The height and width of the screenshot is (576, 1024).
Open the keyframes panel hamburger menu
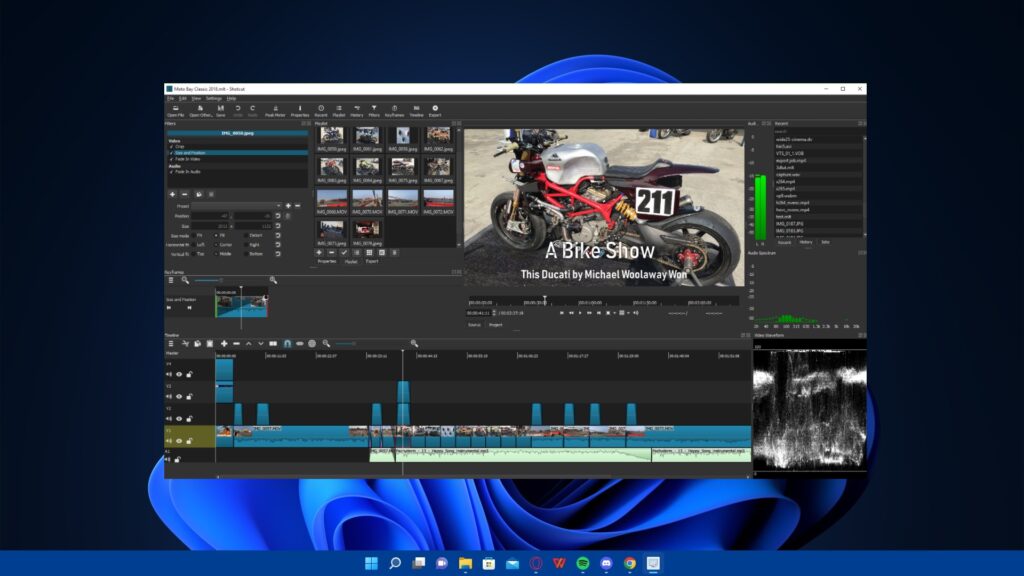pos(170,280)
